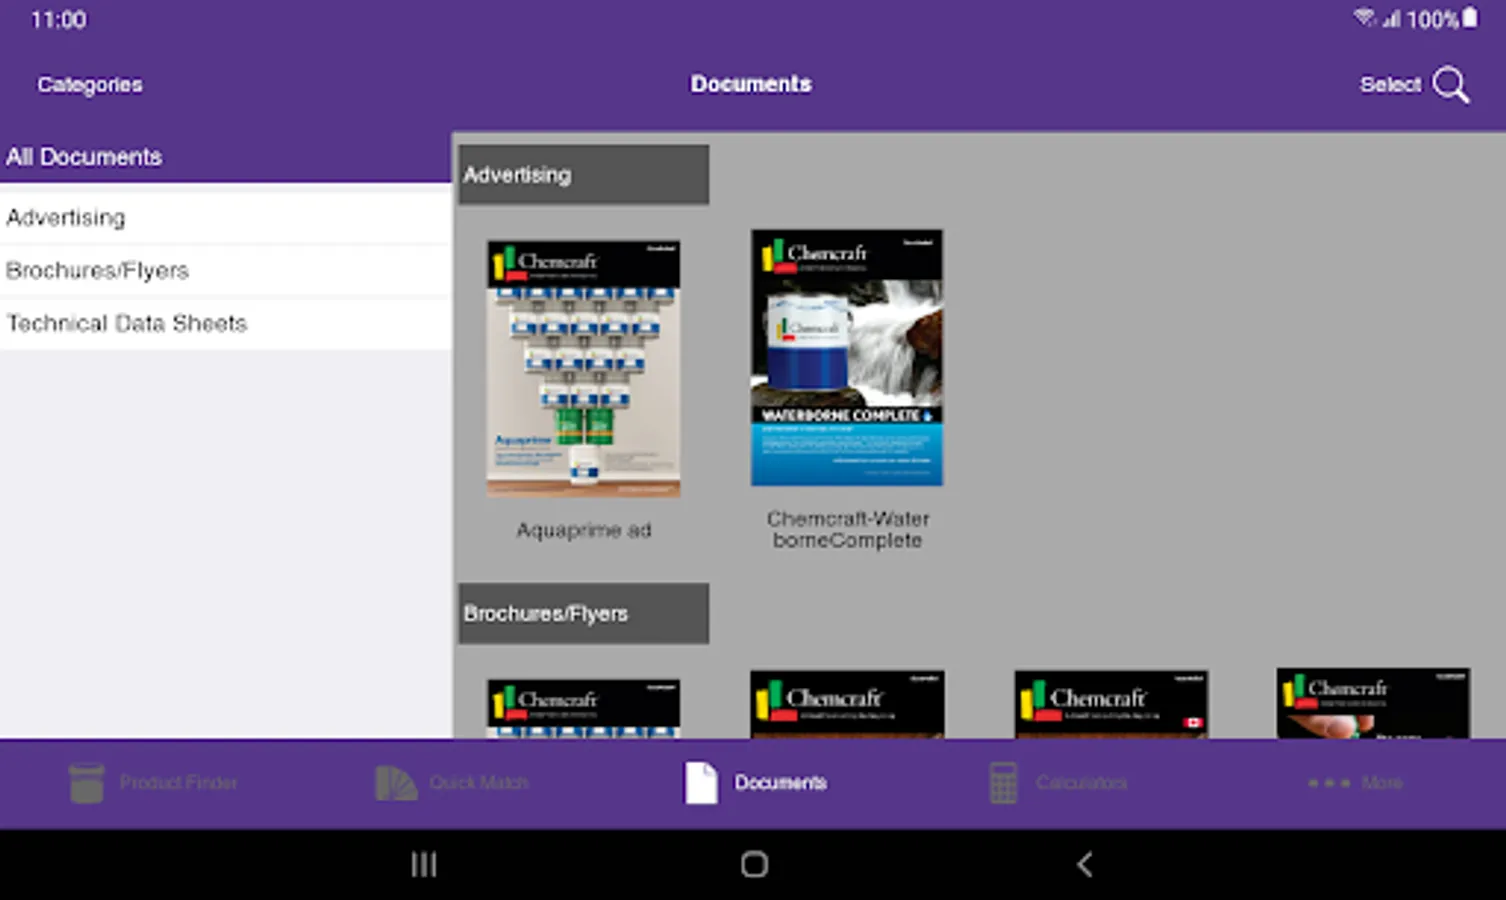1506x900 pixels.
Task: Tap the search magnifier icon
Action: point(1451,85)
